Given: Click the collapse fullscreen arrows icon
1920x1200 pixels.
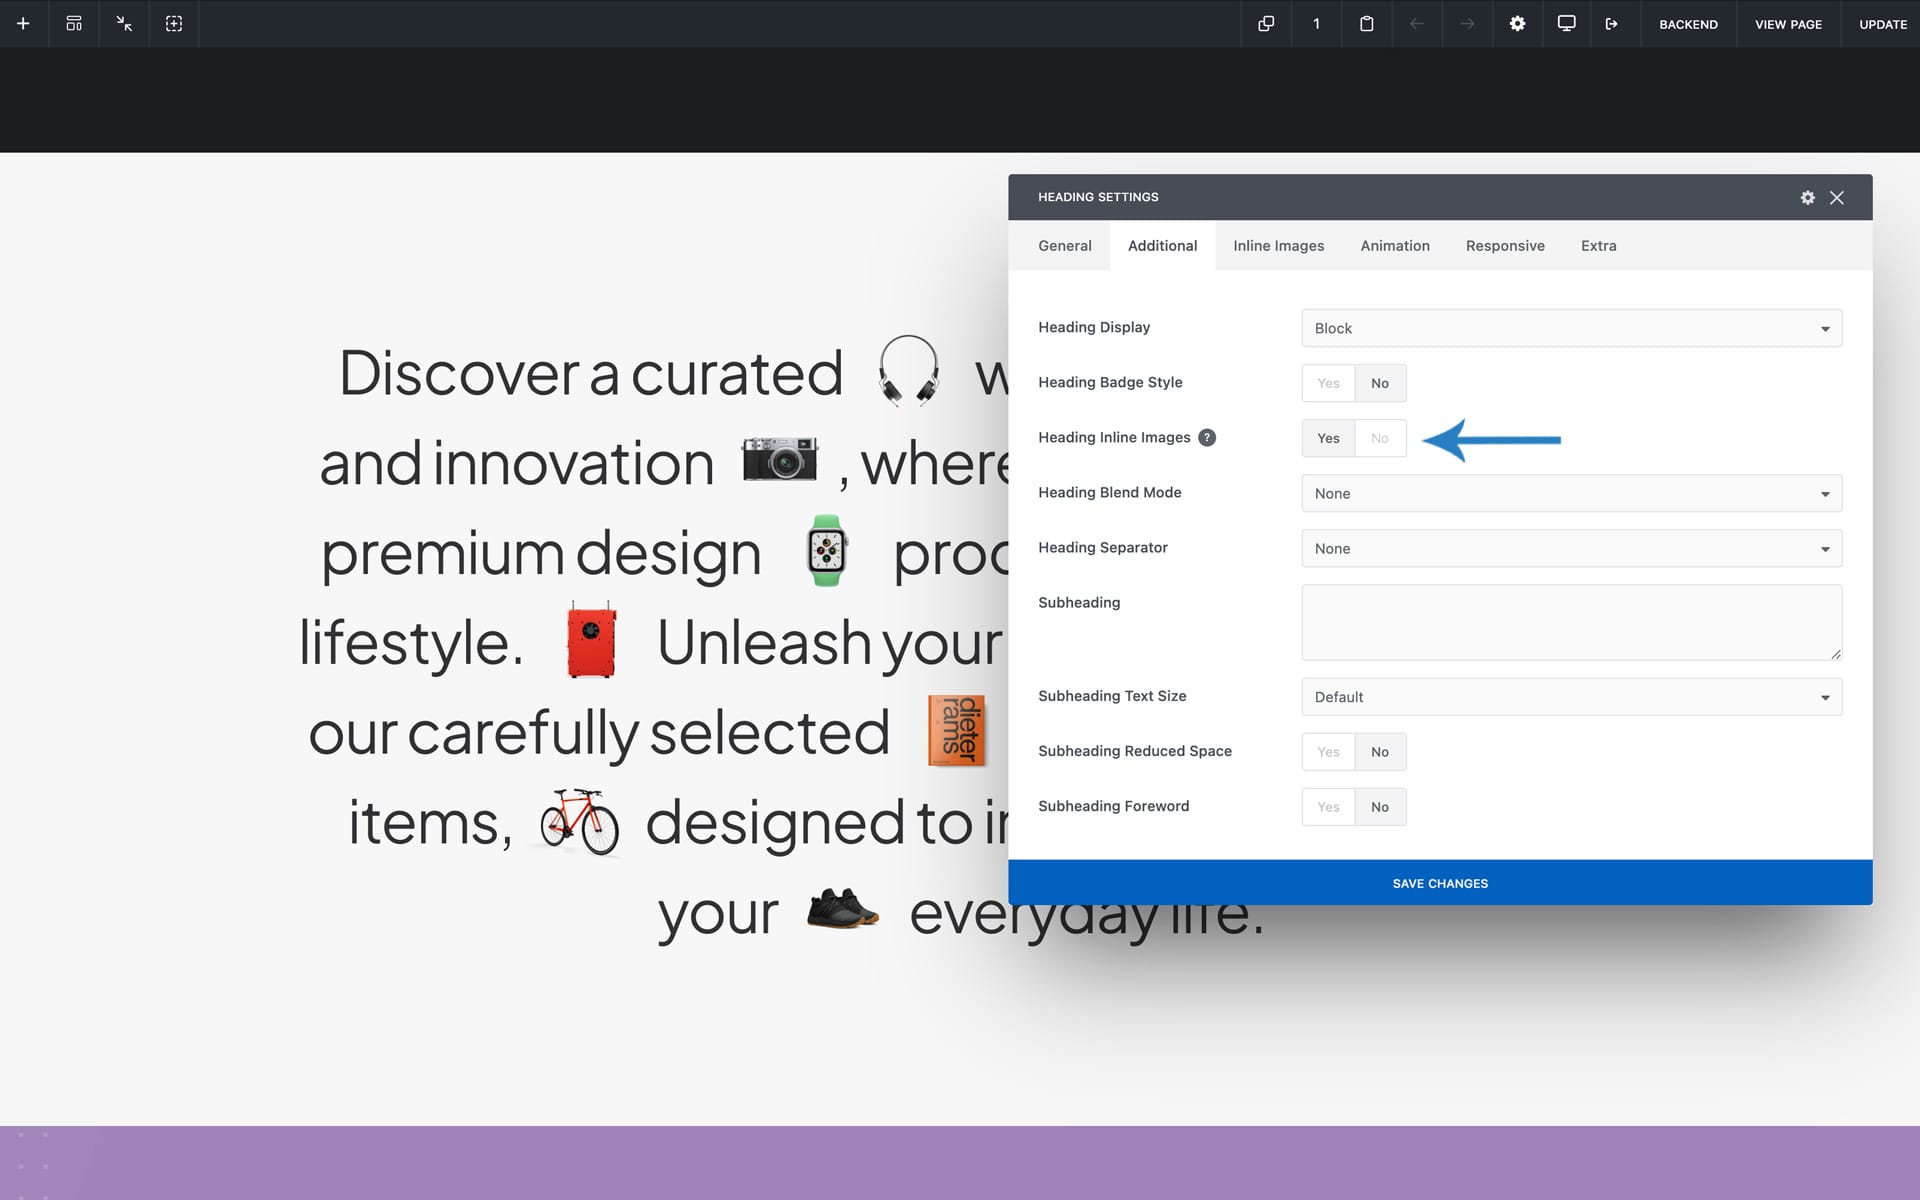Looking at the screenshot, I should 124,23.
